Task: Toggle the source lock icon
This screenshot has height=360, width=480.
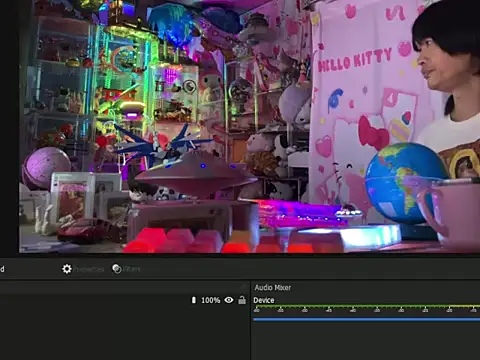Action: pos(242,300)
